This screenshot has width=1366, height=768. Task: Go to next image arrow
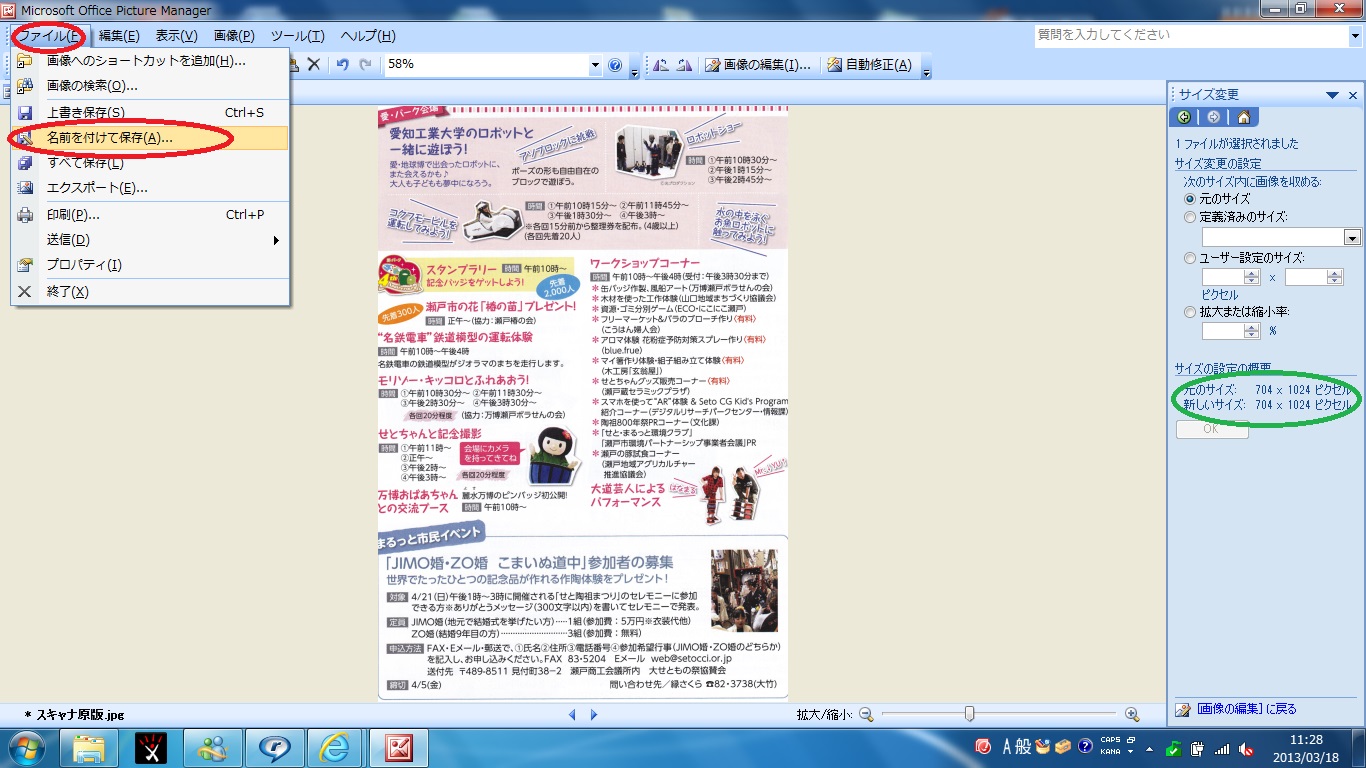[x=594, y=714]
